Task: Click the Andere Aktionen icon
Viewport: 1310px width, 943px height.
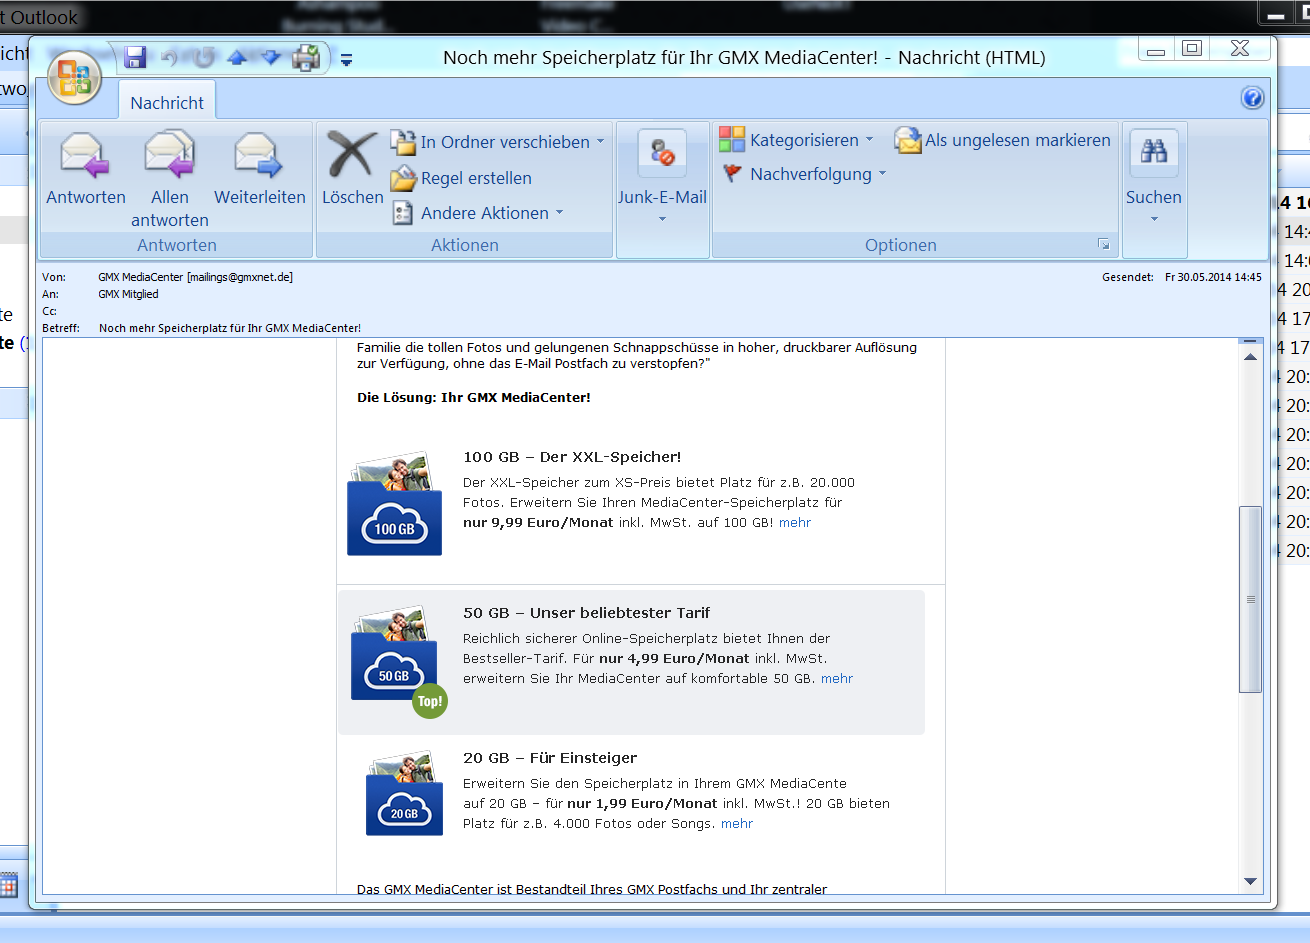Action: point(403,213)
